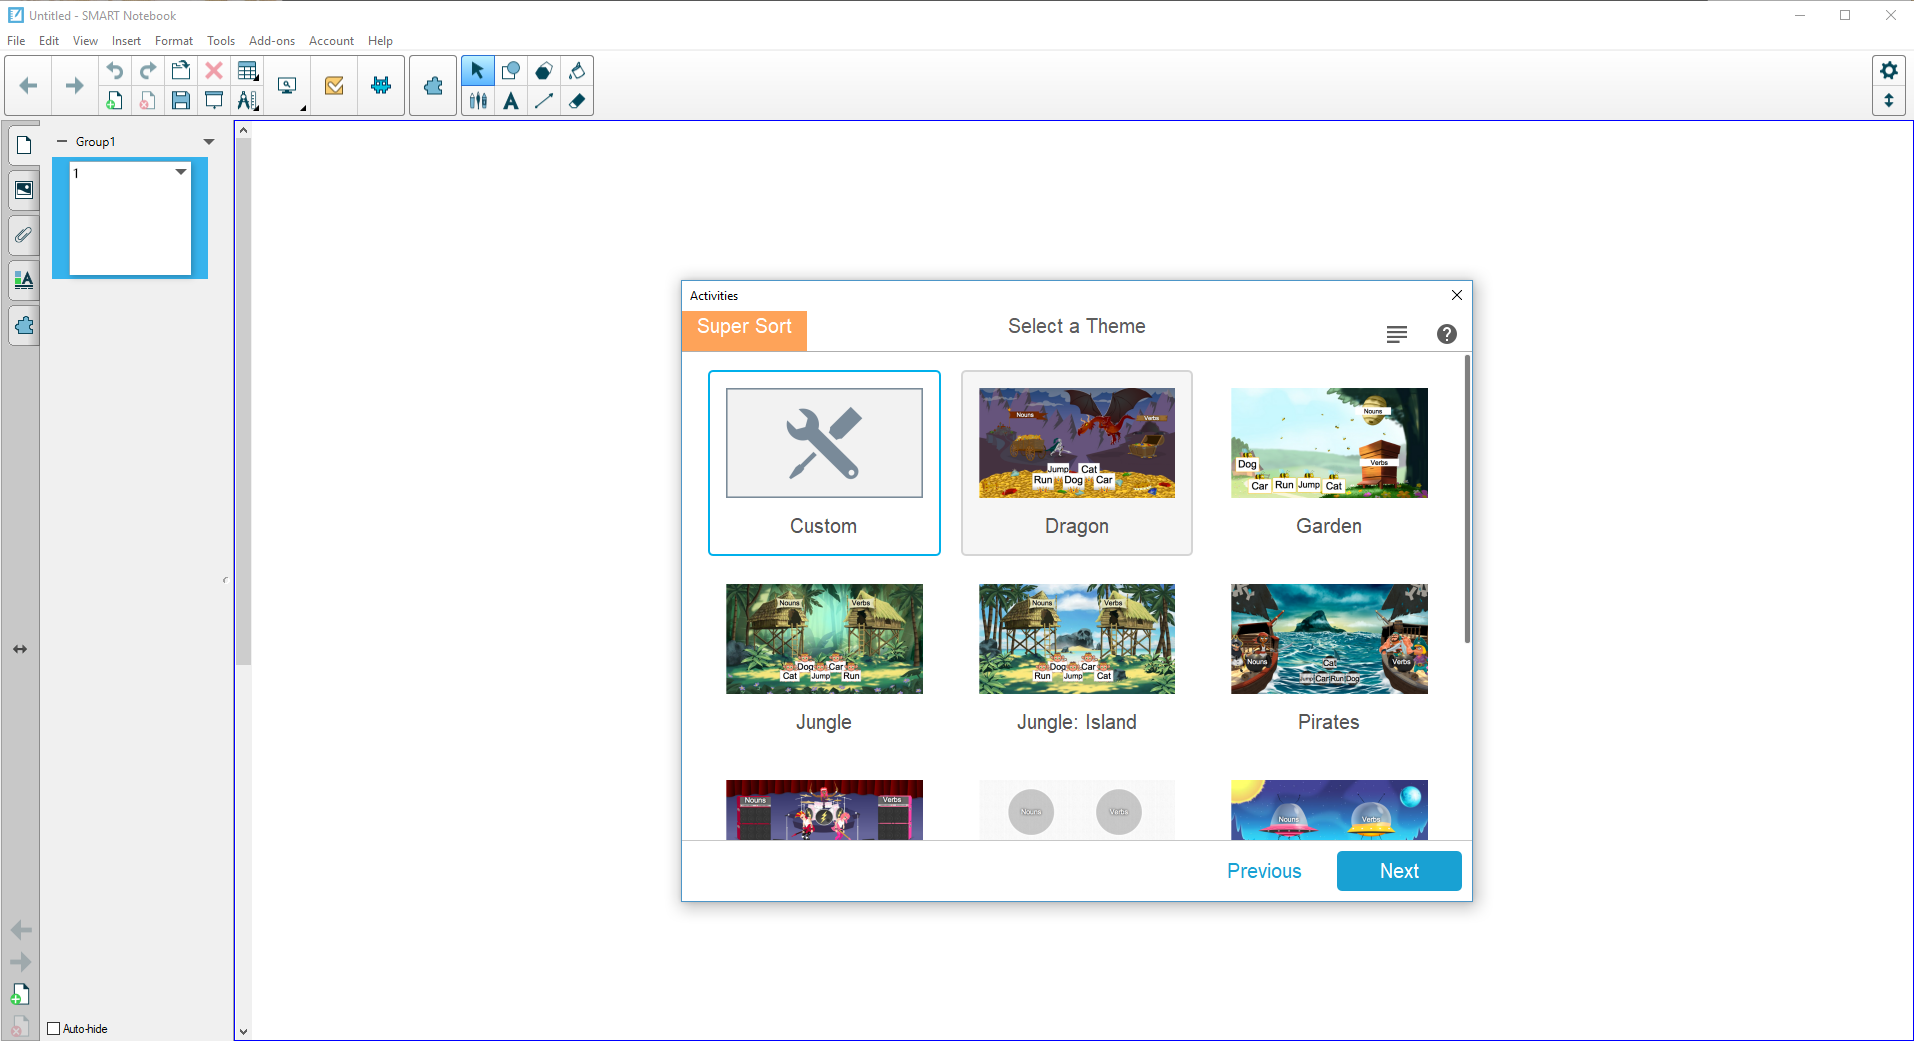Select the arrow selection tool
The width and height of the screenshot is (1914, 1041).
coord(478,70)
